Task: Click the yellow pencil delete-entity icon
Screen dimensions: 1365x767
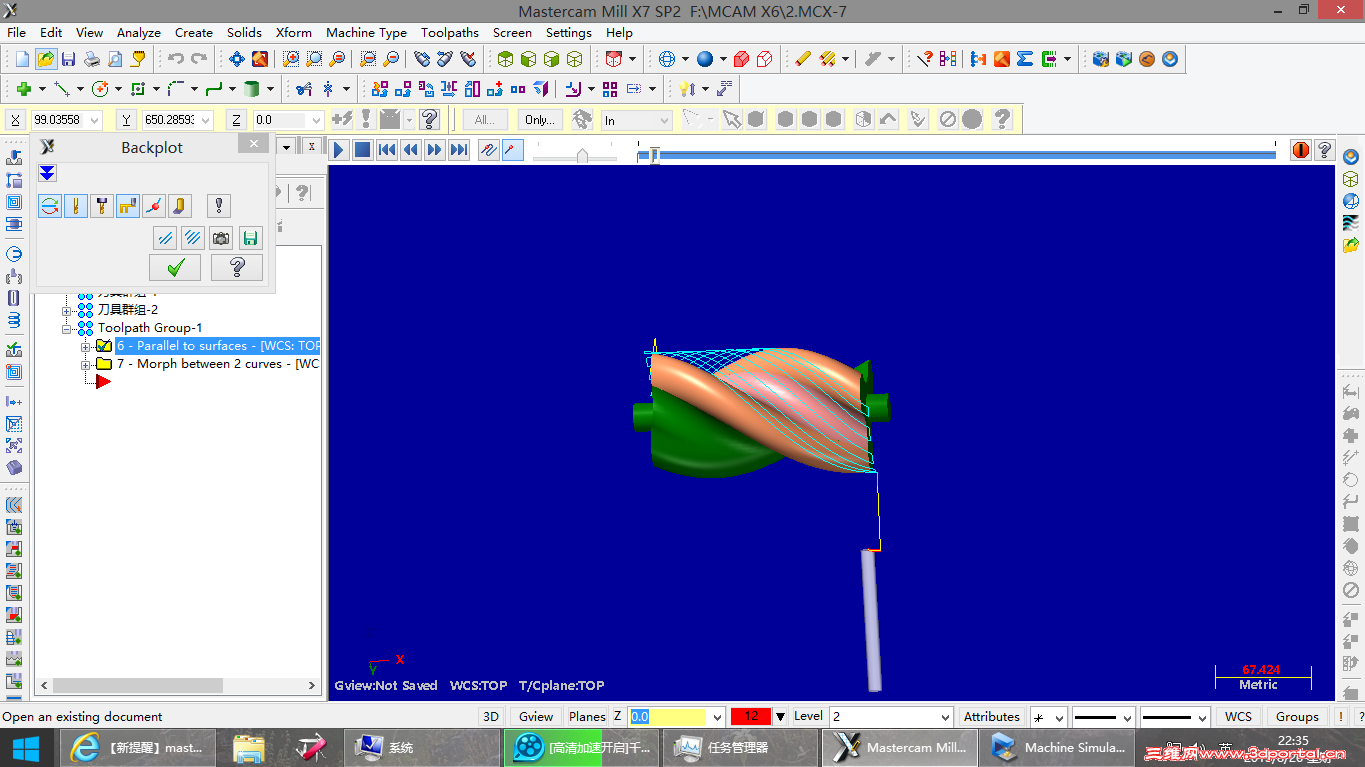Action: [x=803, y=59]
